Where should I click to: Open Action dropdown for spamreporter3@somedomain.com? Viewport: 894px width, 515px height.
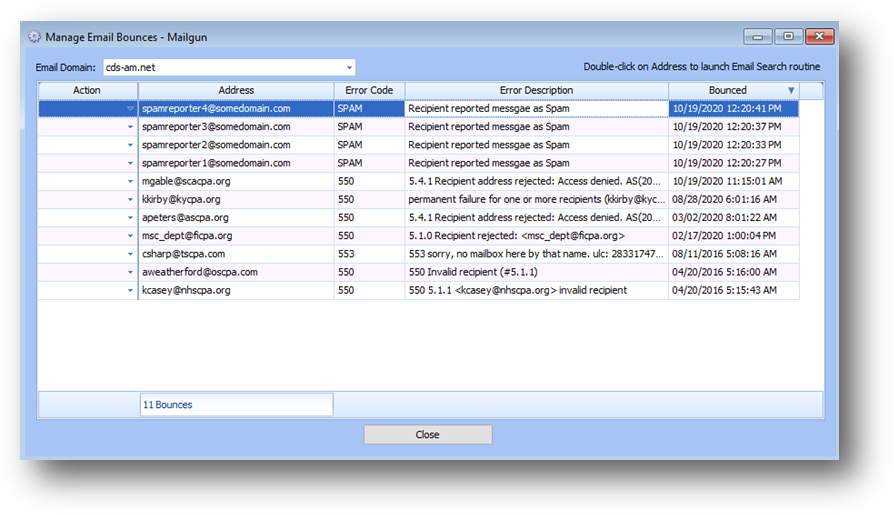click(131, 127)
